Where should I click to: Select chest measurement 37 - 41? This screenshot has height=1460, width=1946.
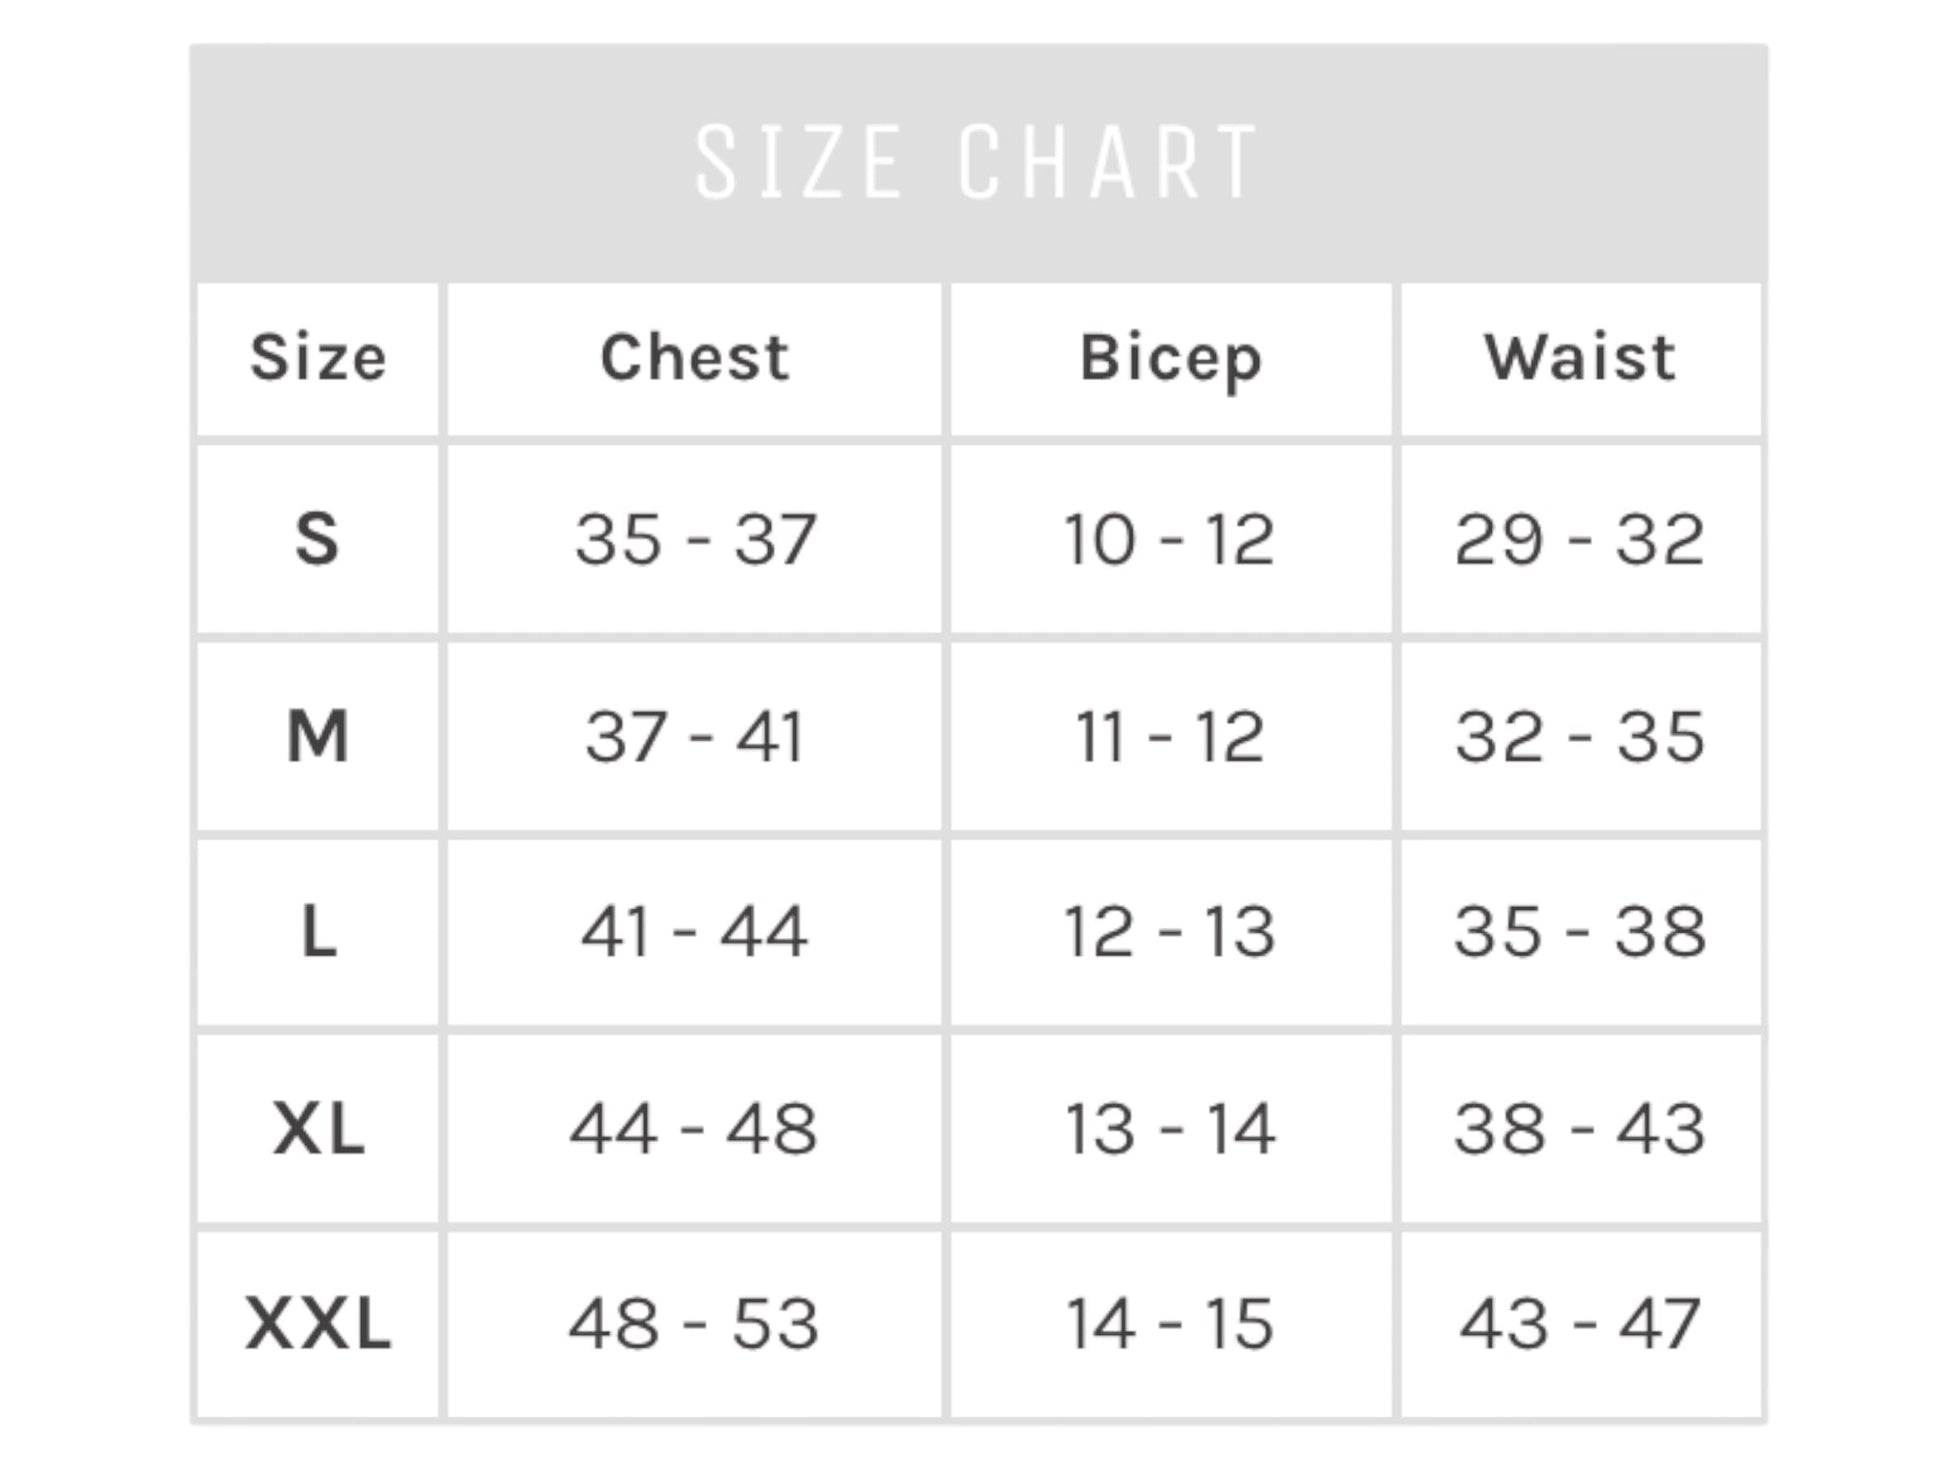(695, 737)
